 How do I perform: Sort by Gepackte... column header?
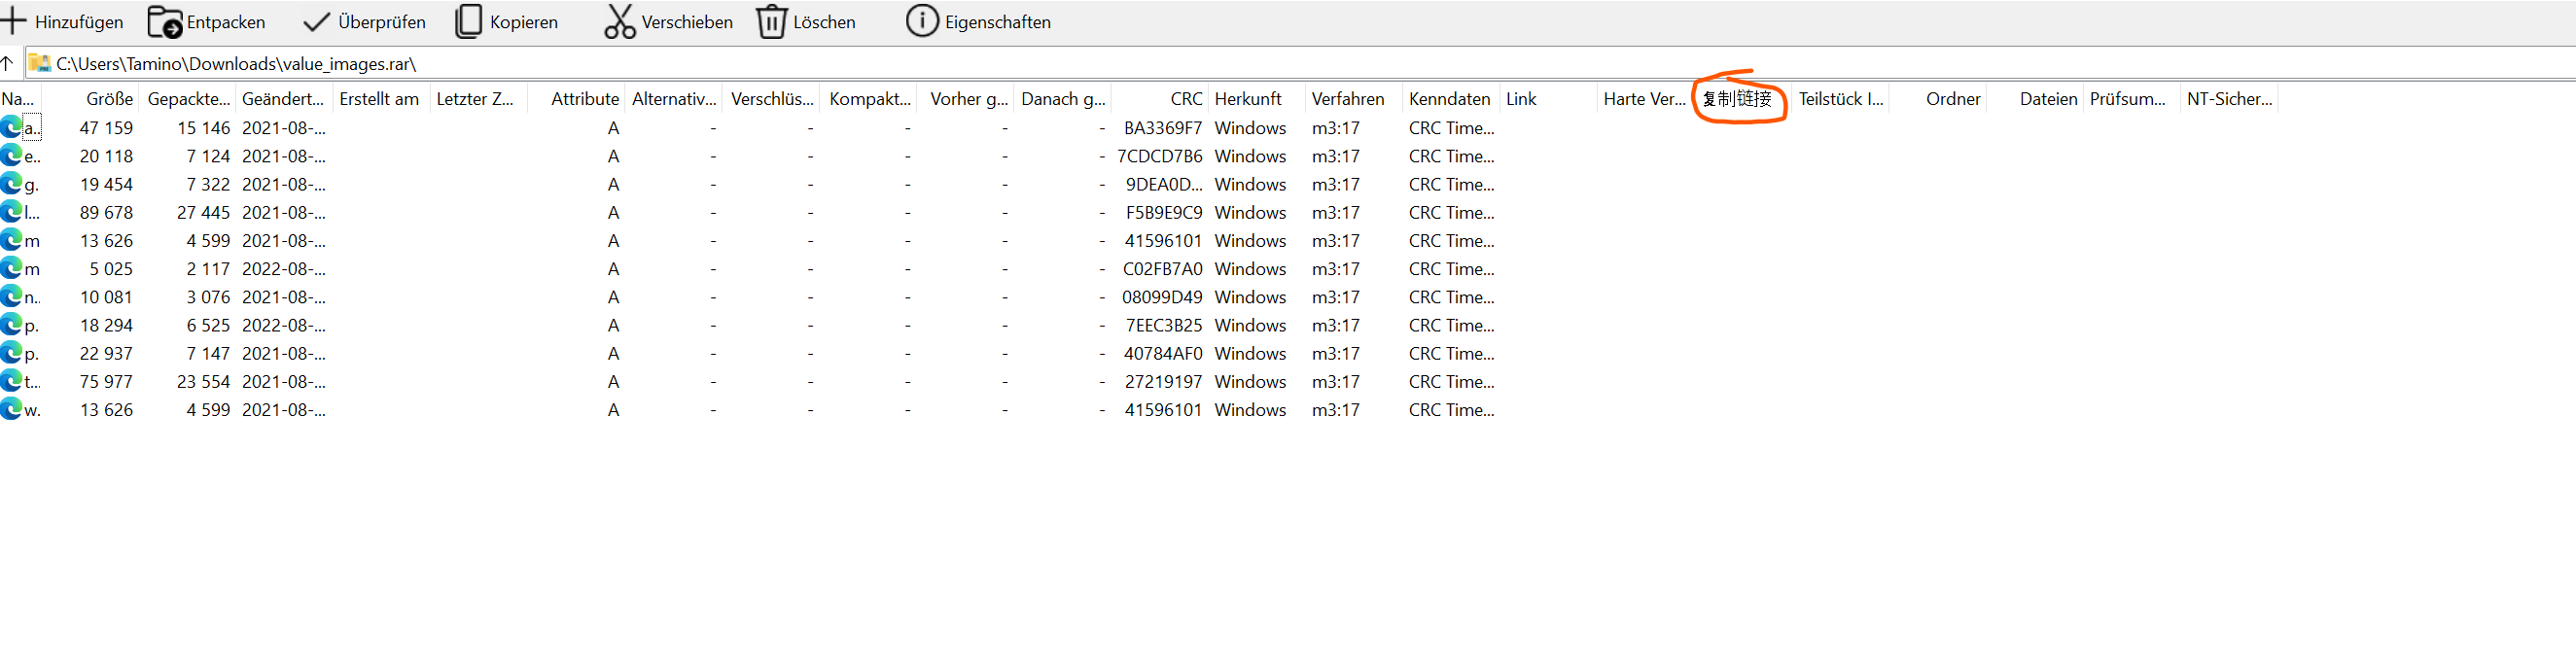(189, 99)
